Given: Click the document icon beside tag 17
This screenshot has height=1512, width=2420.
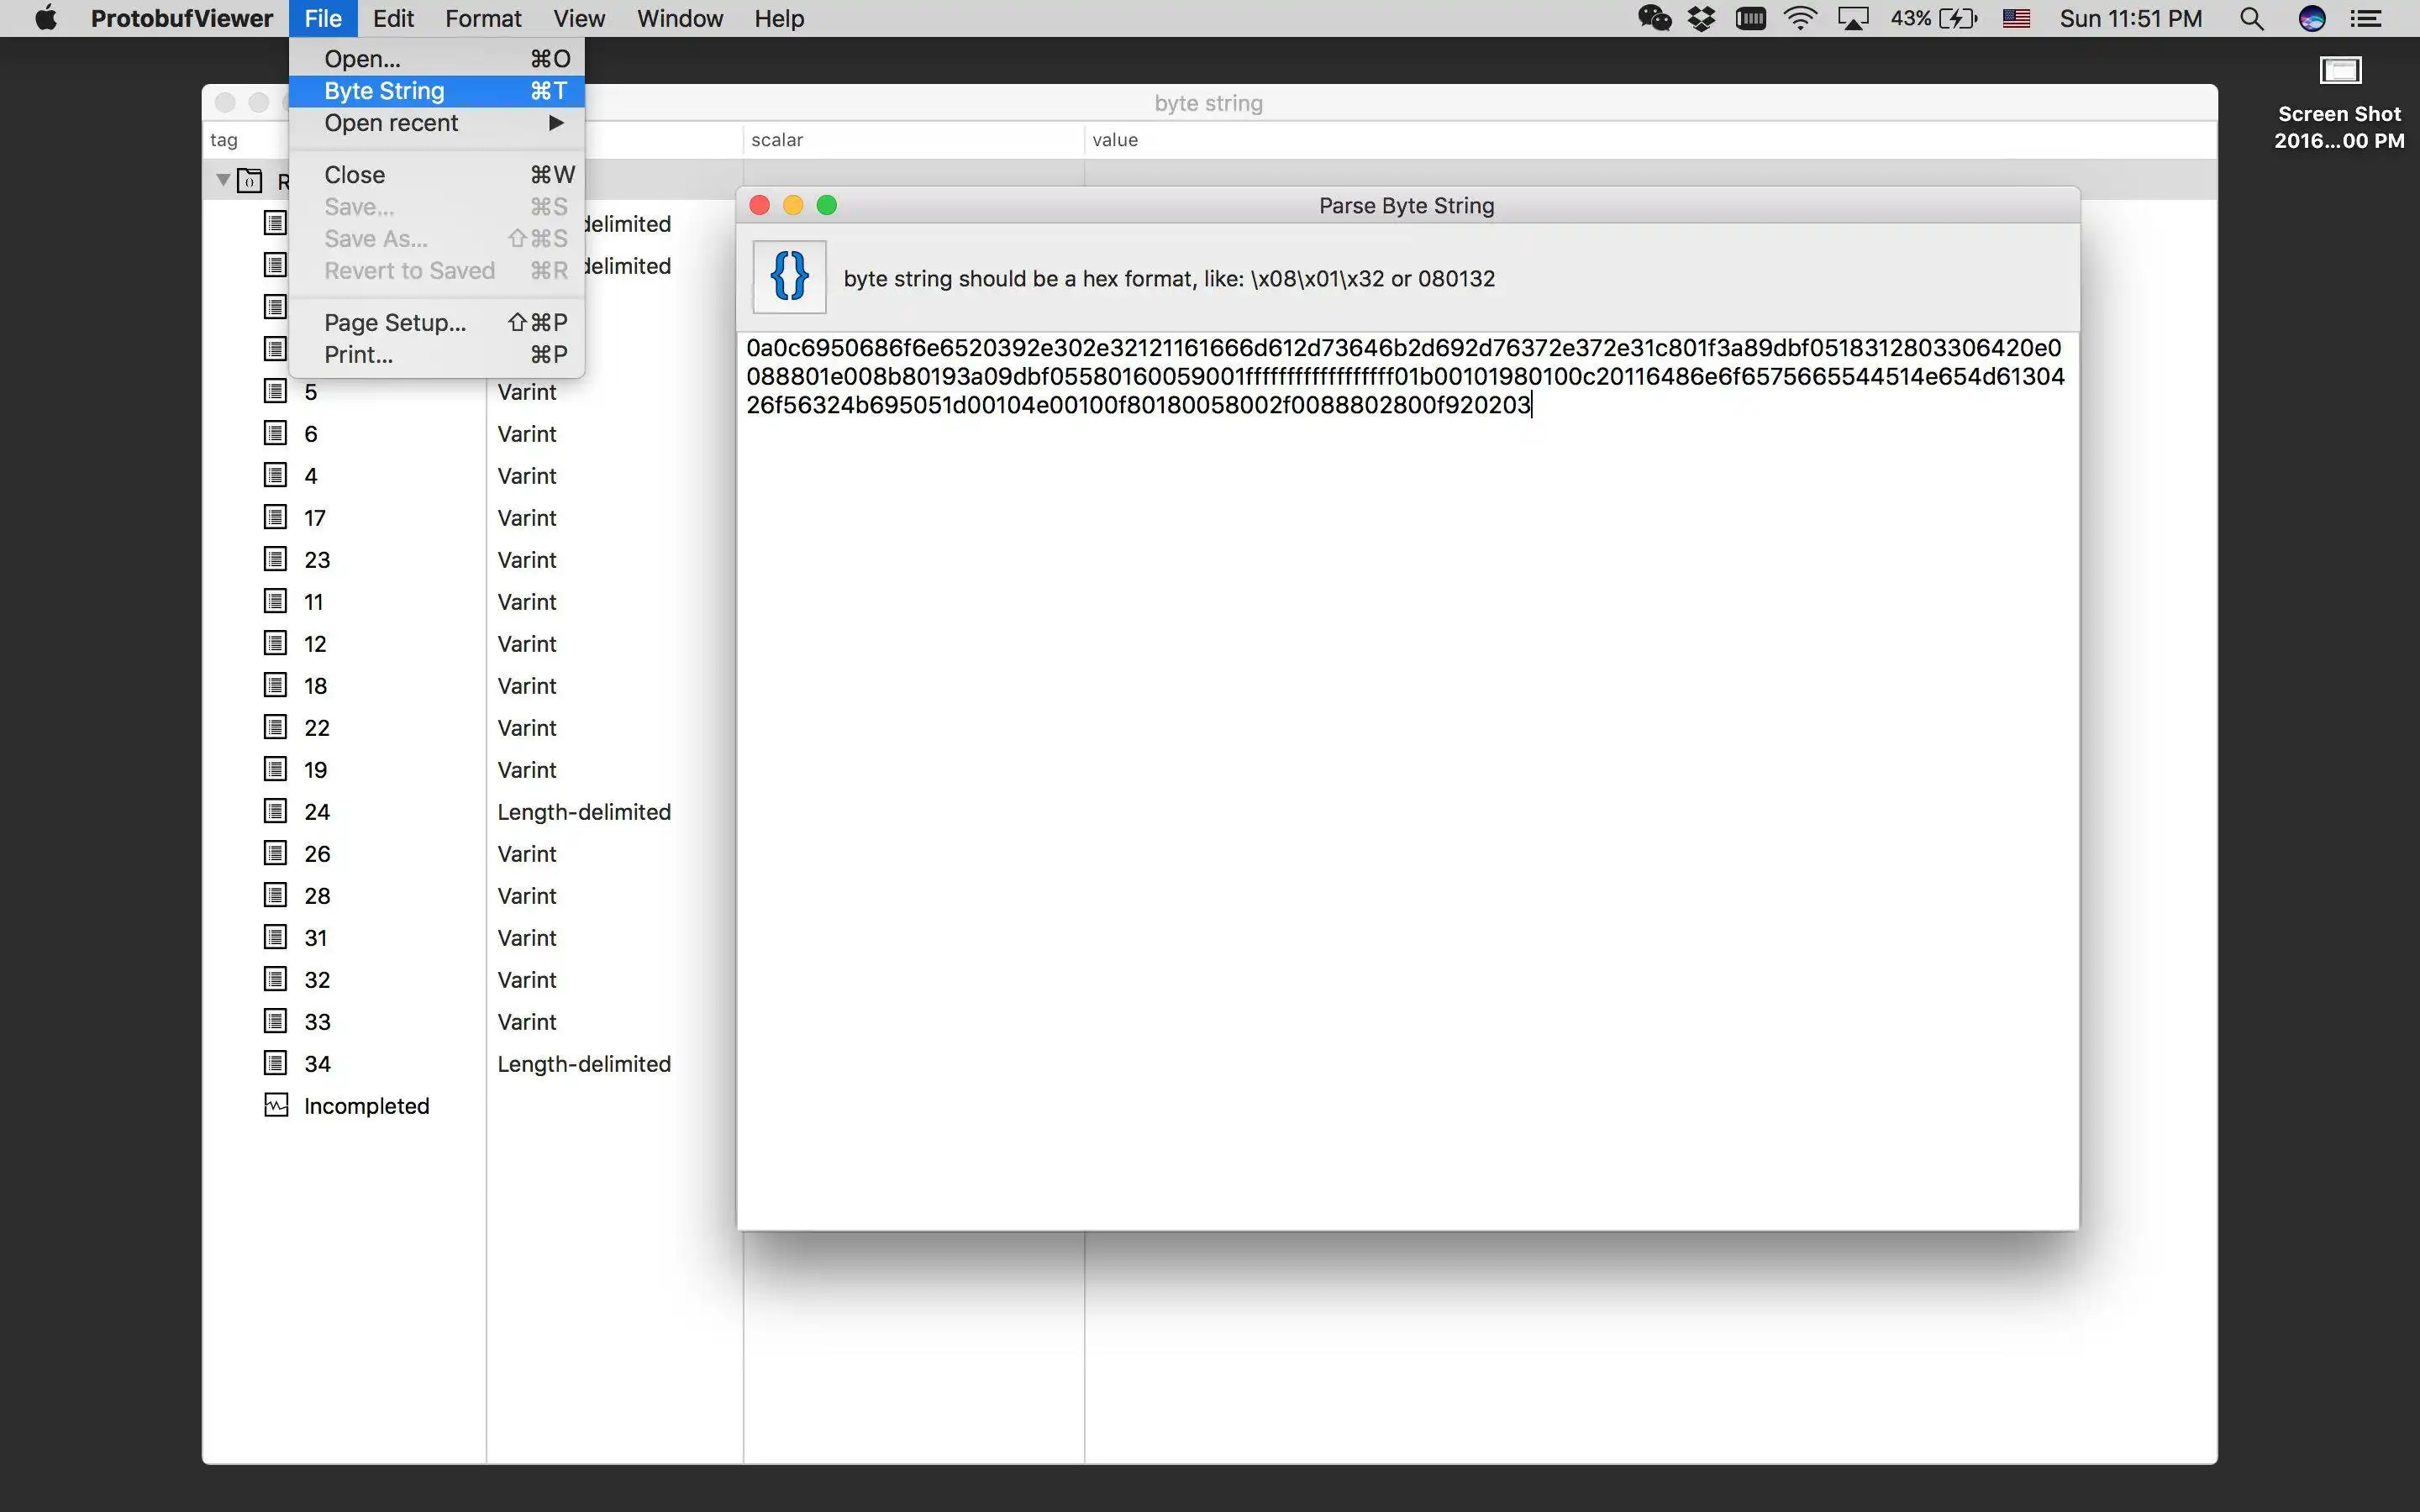Looking at the screenshot, I should 276,517.
